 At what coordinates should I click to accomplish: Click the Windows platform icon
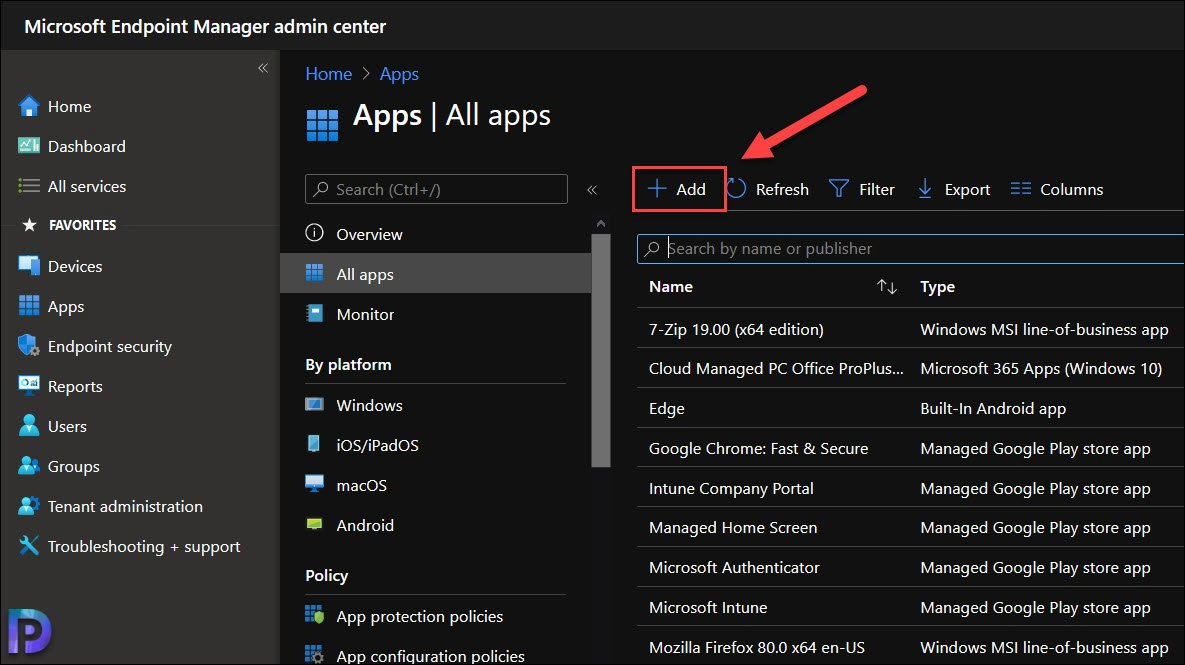click(x=314, y=404)
